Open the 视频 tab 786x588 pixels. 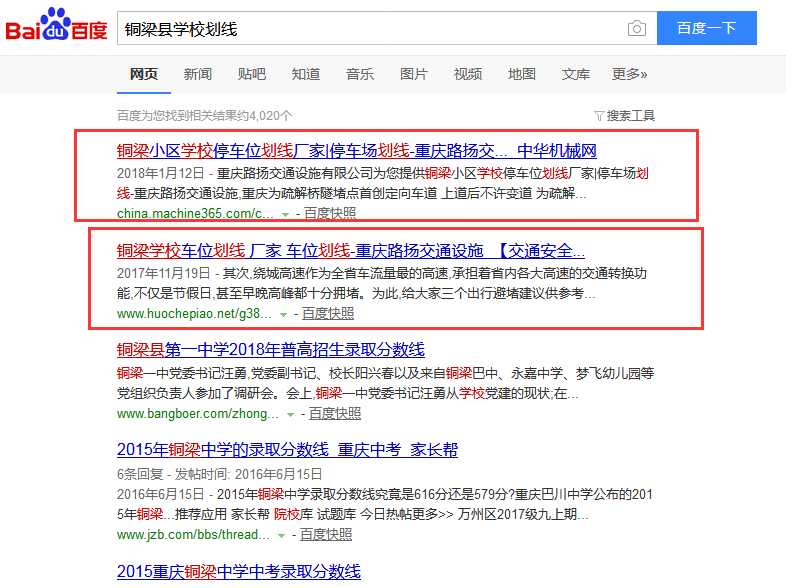468,74
